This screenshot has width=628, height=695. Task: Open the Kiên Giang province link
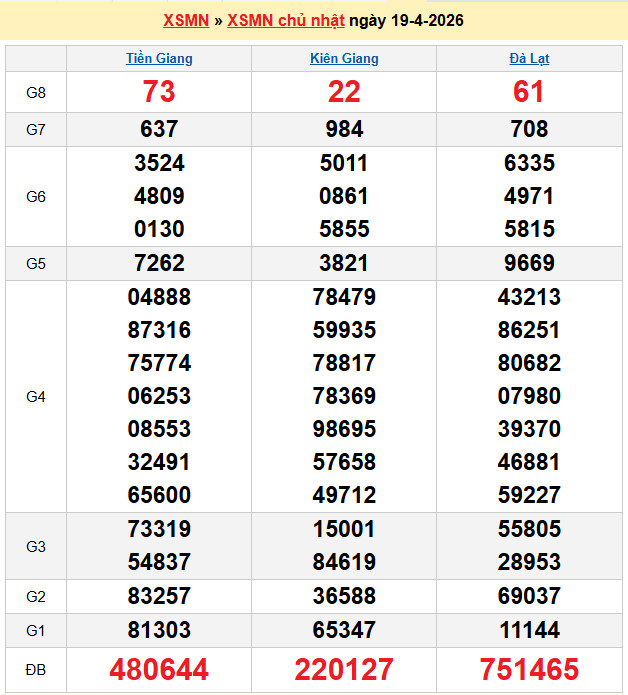(x=344, y=58)
